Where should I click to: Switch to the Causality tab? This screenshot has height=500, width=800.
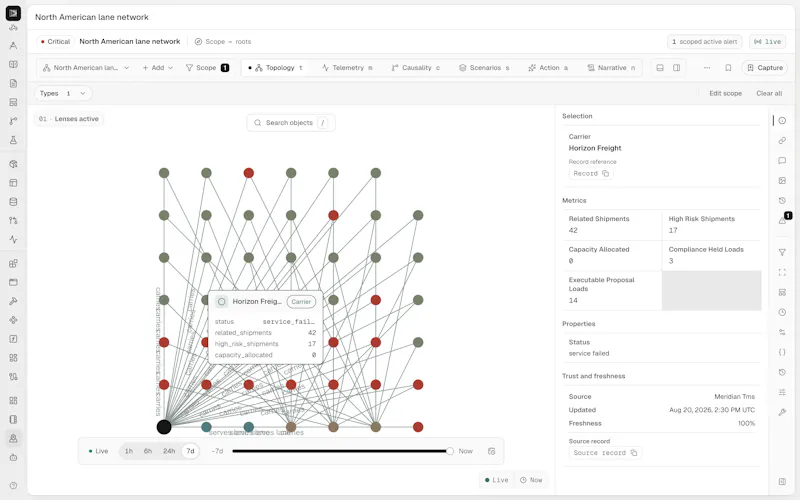[415, 68]
